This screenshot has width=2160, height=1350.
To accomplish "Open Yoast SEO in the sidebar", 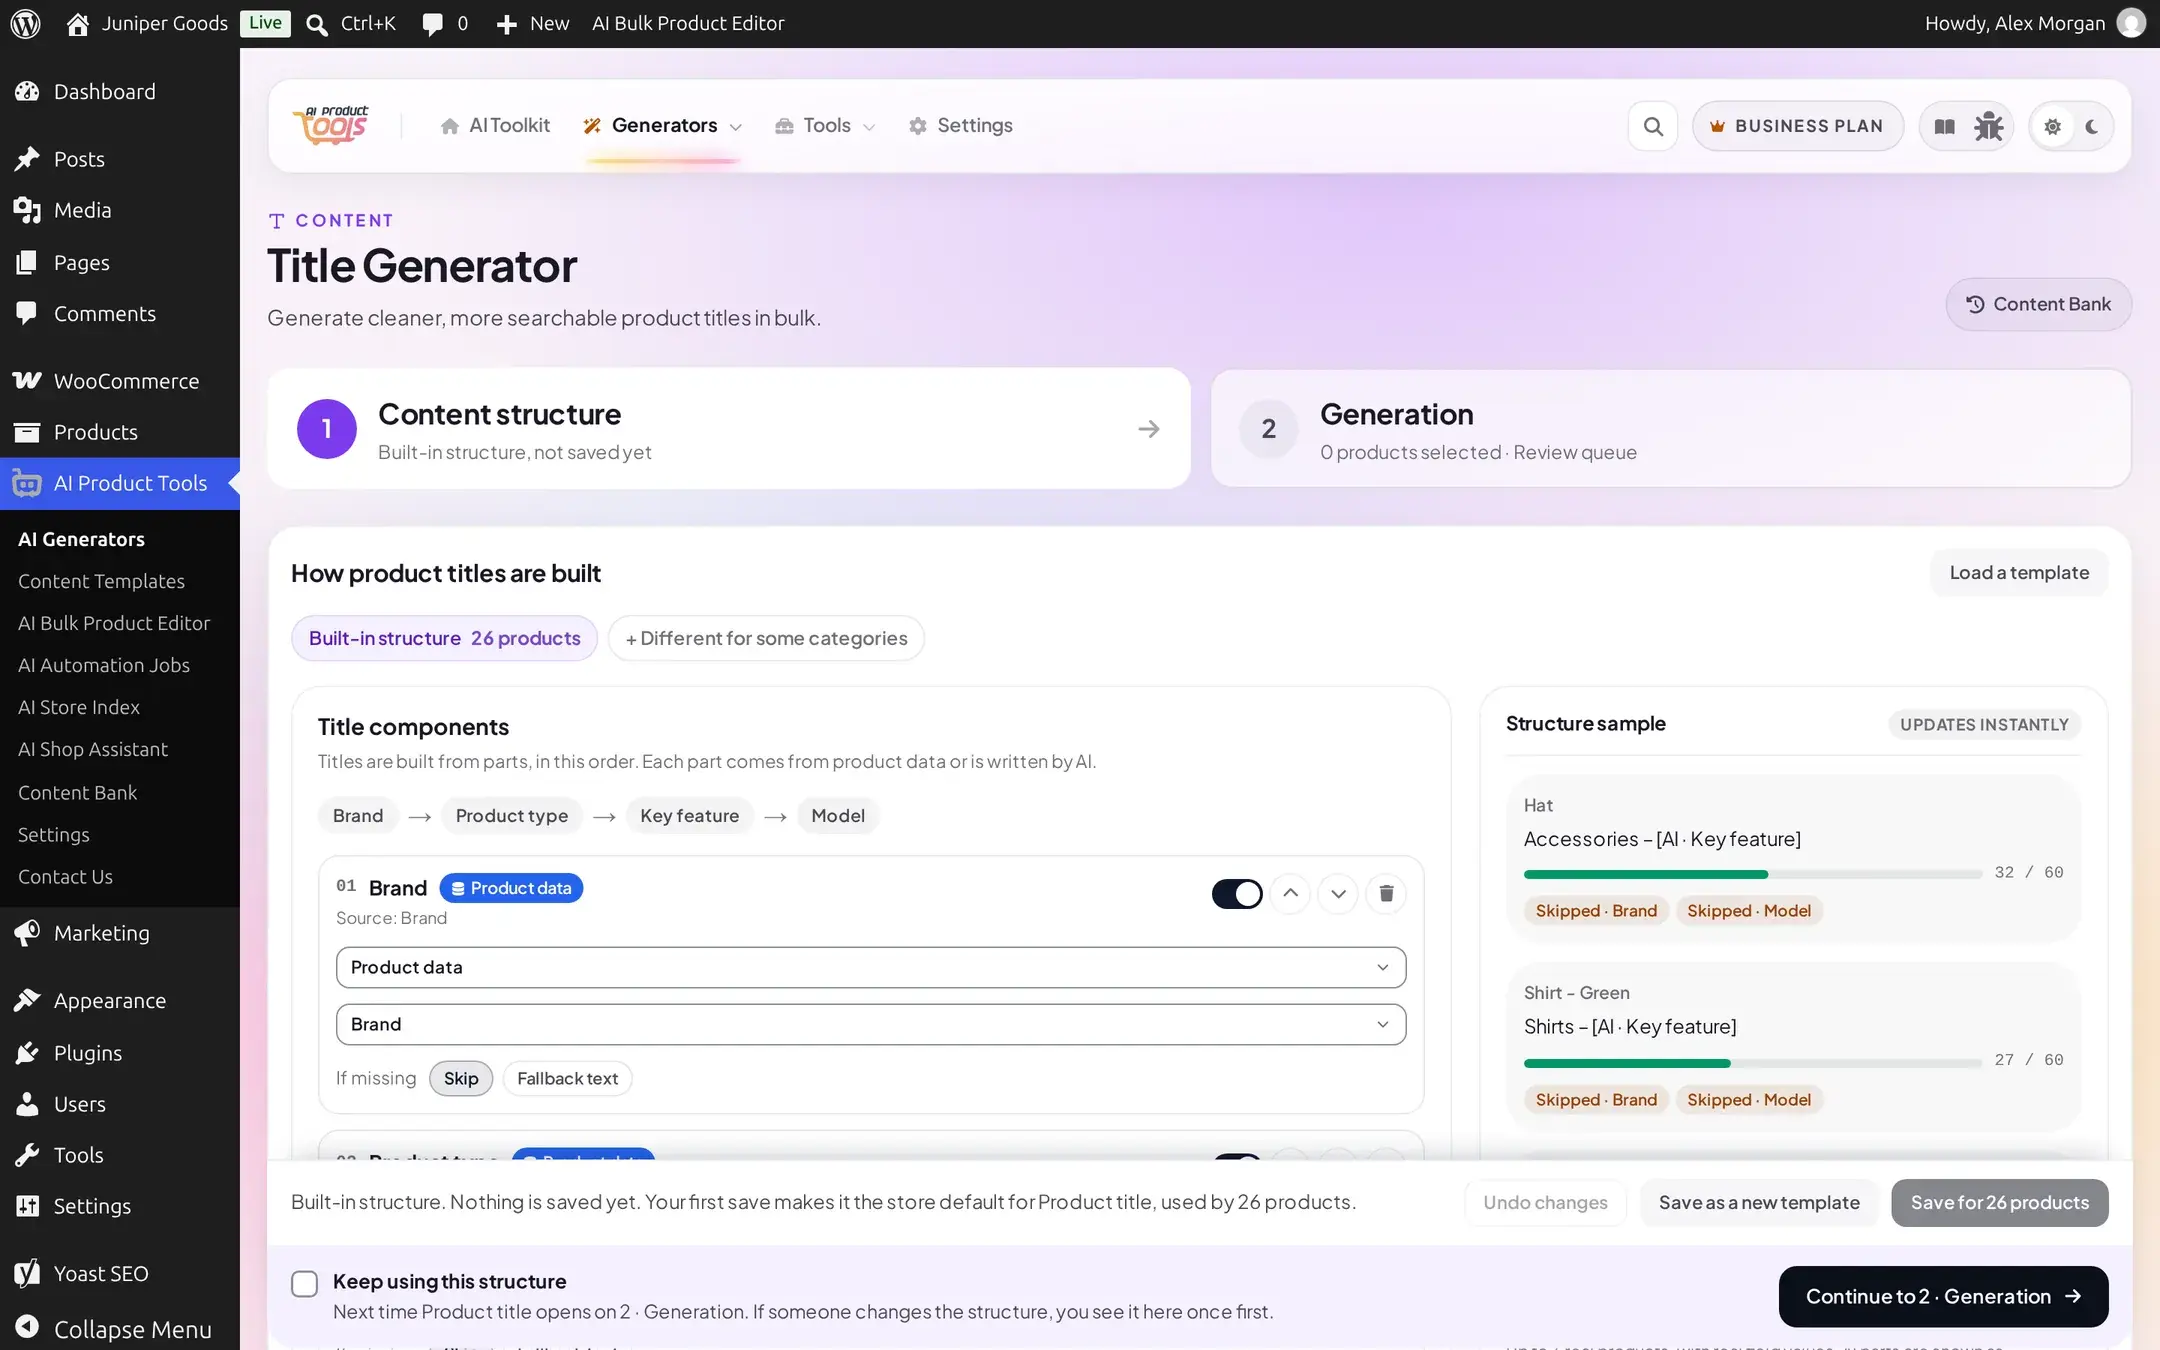I will coord(120,1273).
